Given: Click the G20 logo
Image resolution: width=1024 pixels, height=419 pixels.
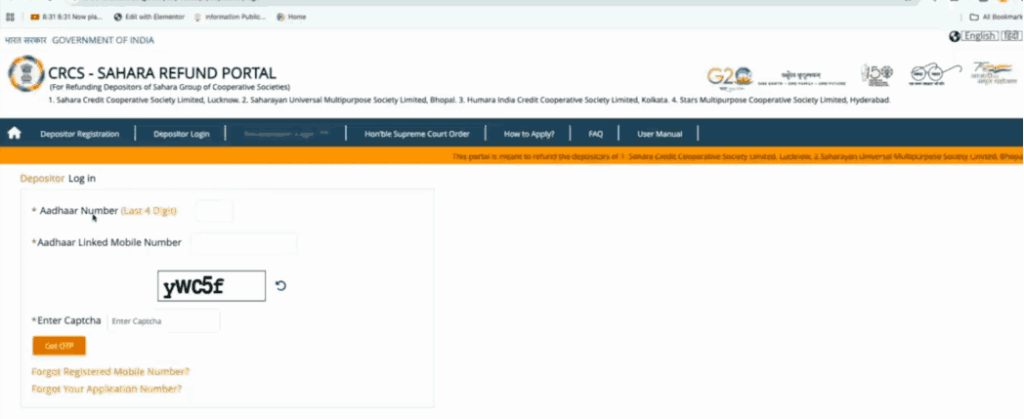Looking at the screenshot, I should tap(729, 76).
